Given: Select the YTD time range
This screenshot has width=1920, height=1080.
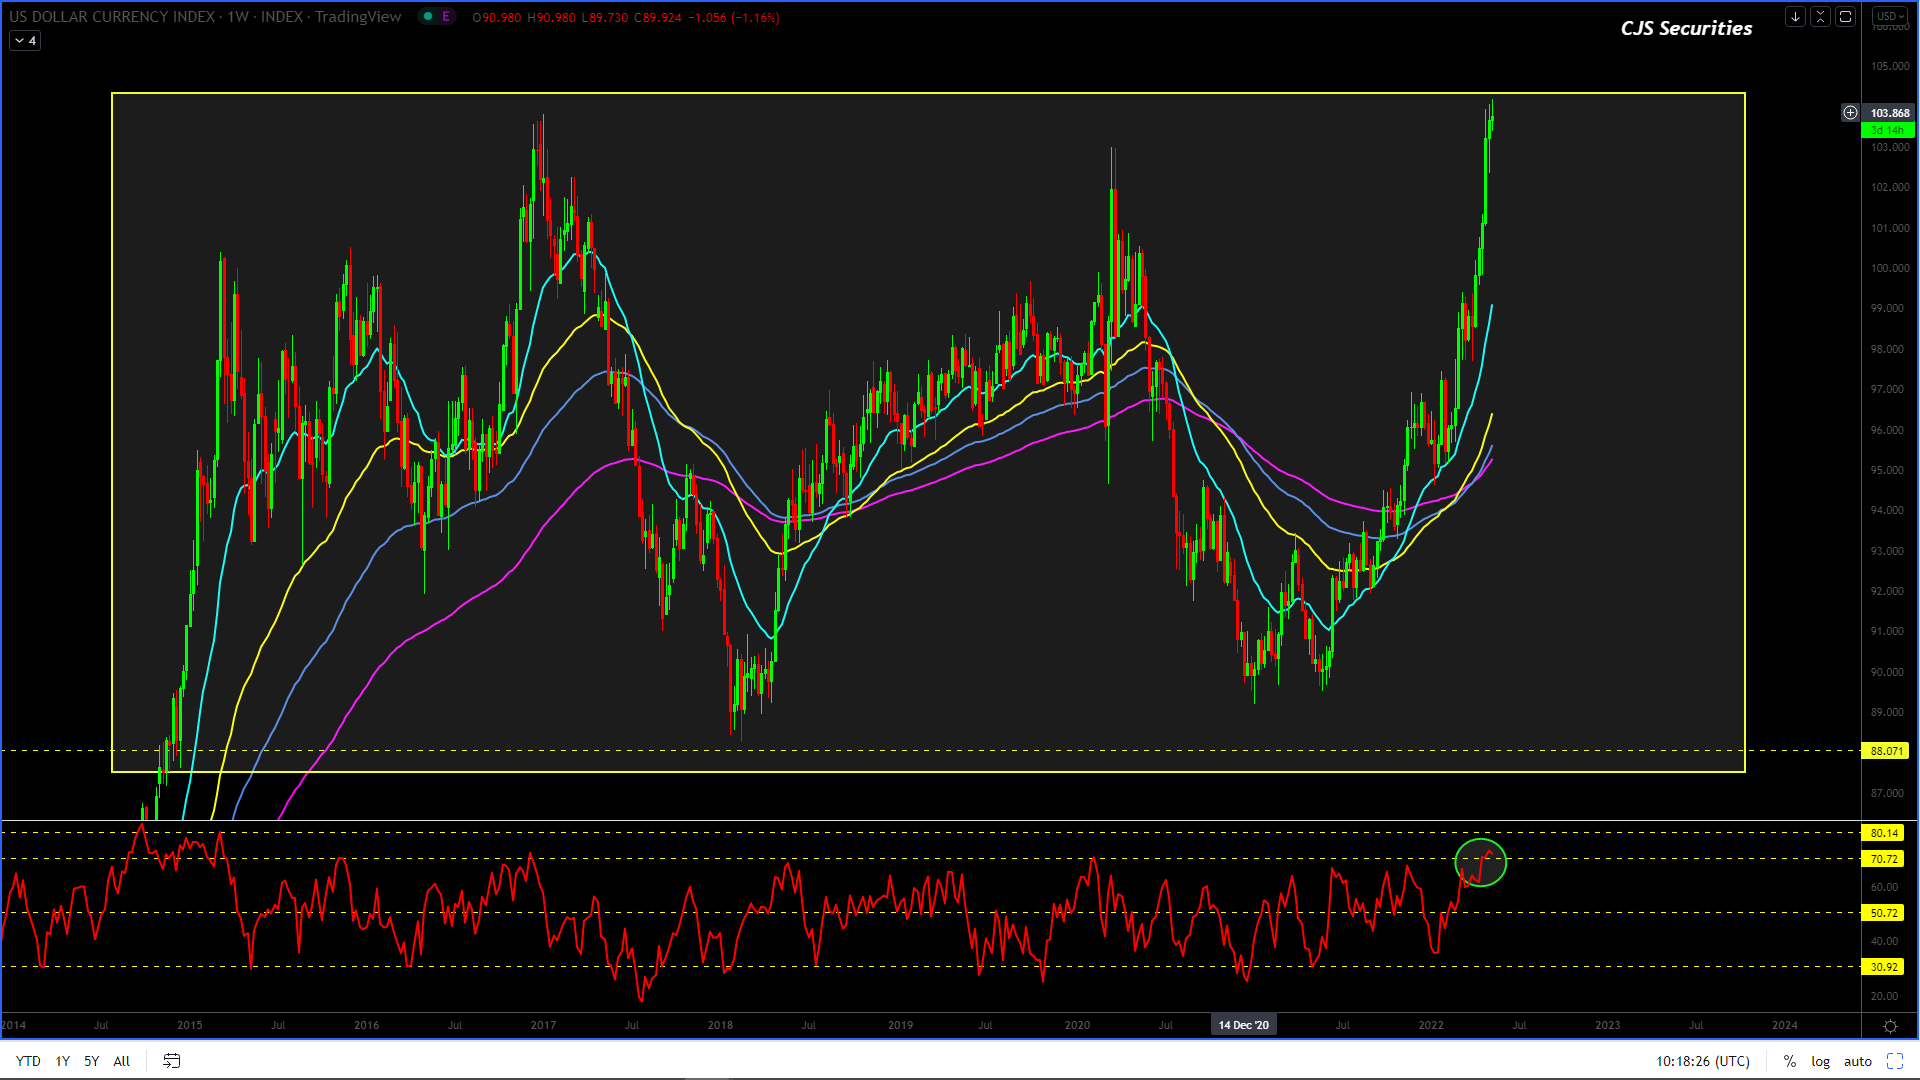Looking at the screenshot, I should 28,1061.
